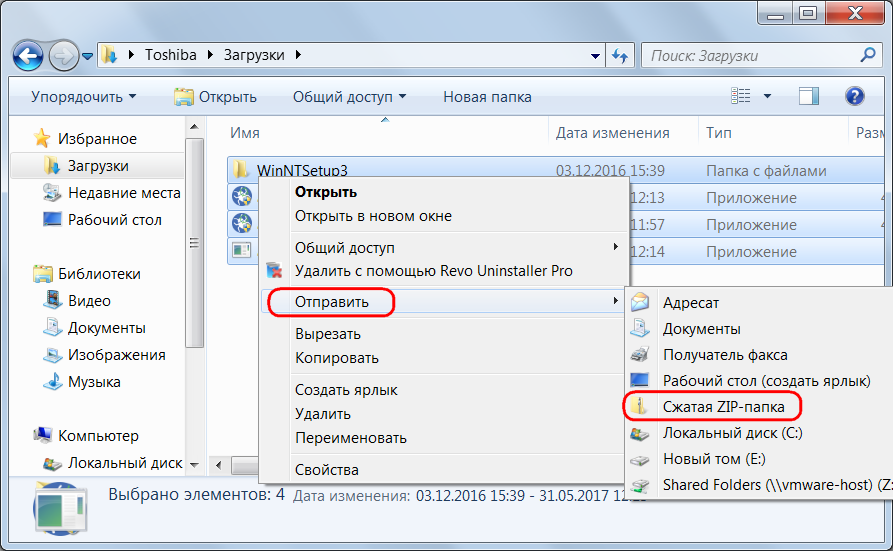Click the Compressed ZIP folder icon

(x=641, y=406)
